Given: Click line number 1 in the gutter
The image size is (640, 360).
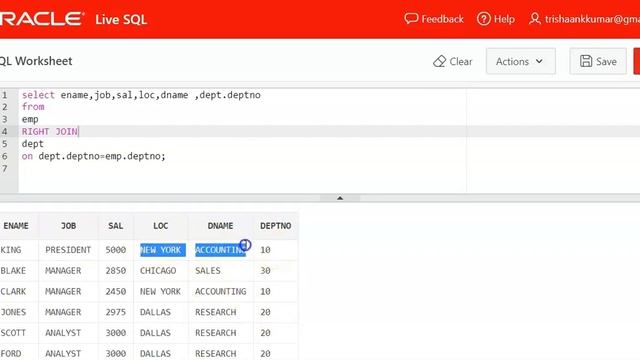Looking at the screenshot, I should point(4,95).
